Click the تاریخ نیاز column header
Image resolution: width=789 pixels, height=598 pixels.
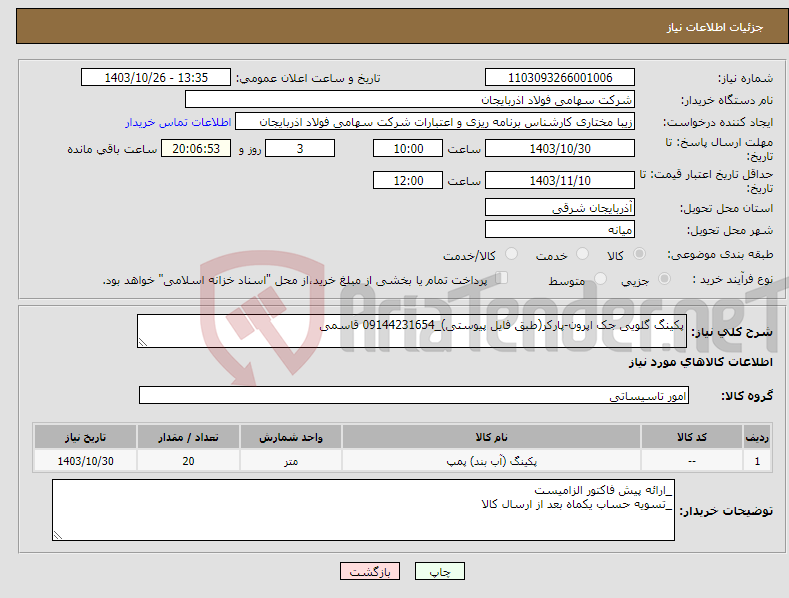point(86,437)
